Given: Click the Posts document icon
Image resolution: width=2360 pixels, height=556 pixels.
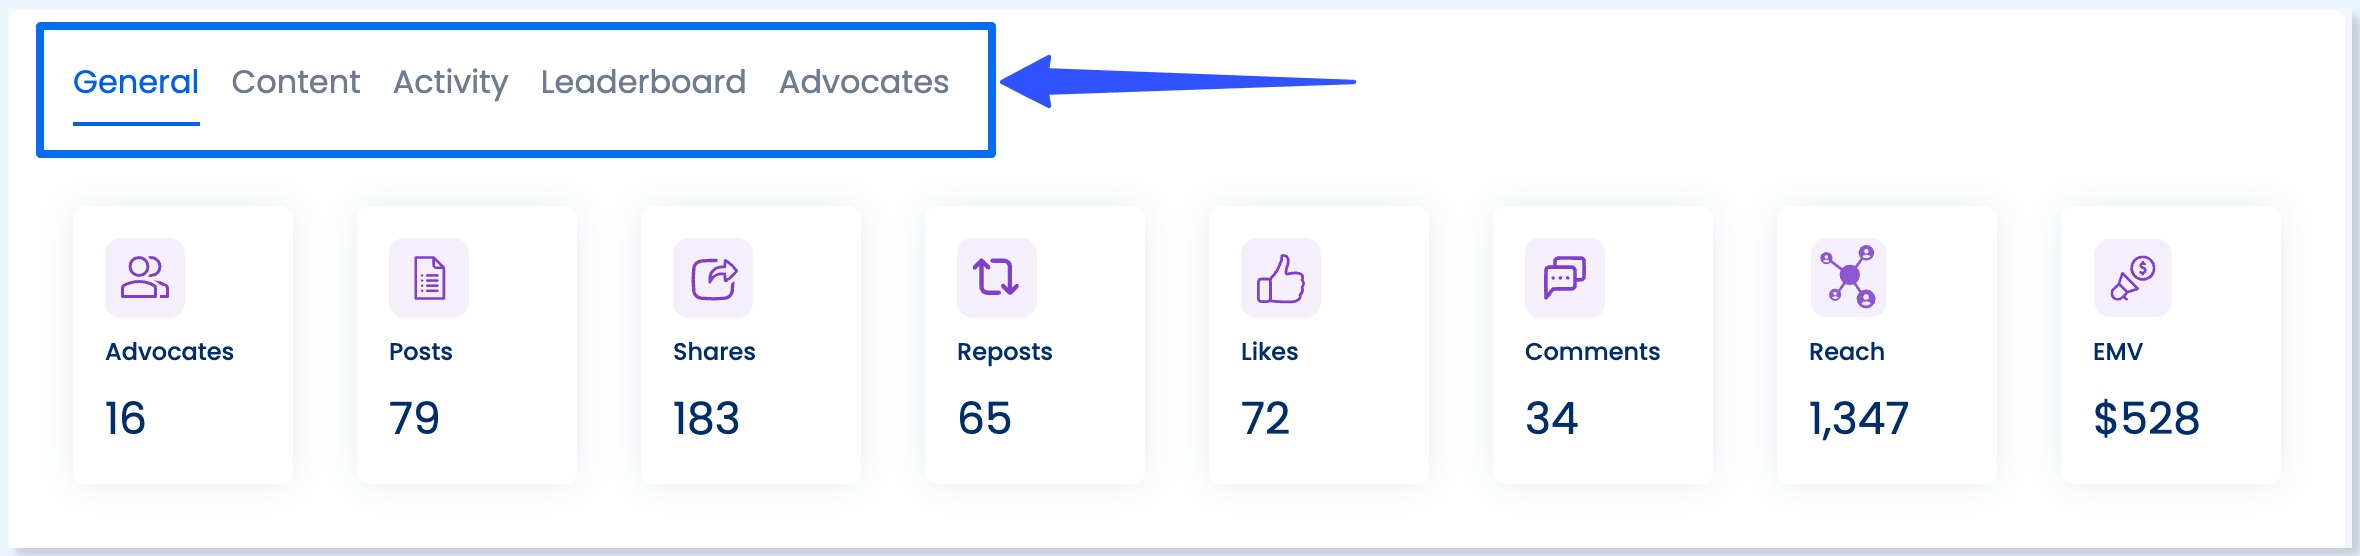Looking at the screenshot, I should click(x=429, y=278).
